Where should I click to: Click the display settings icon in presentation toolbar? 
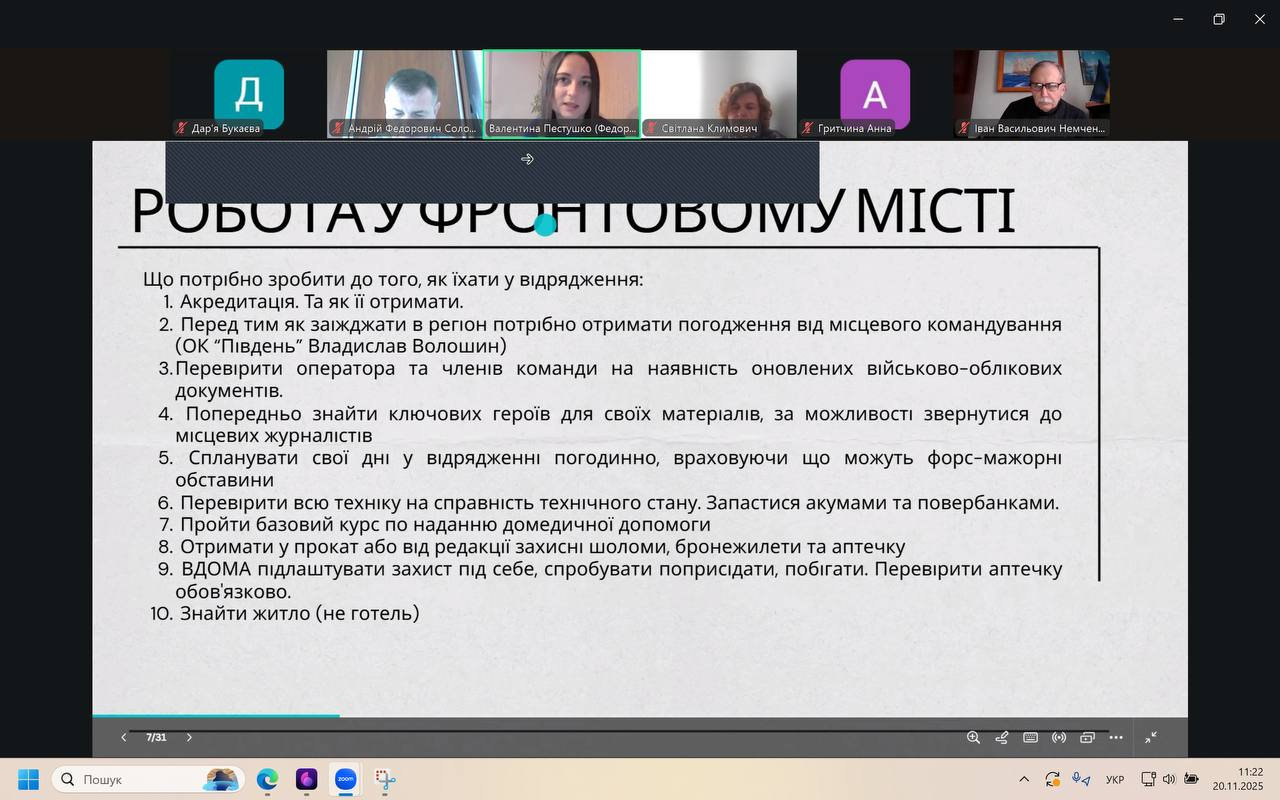click(x=1087, y=738)
